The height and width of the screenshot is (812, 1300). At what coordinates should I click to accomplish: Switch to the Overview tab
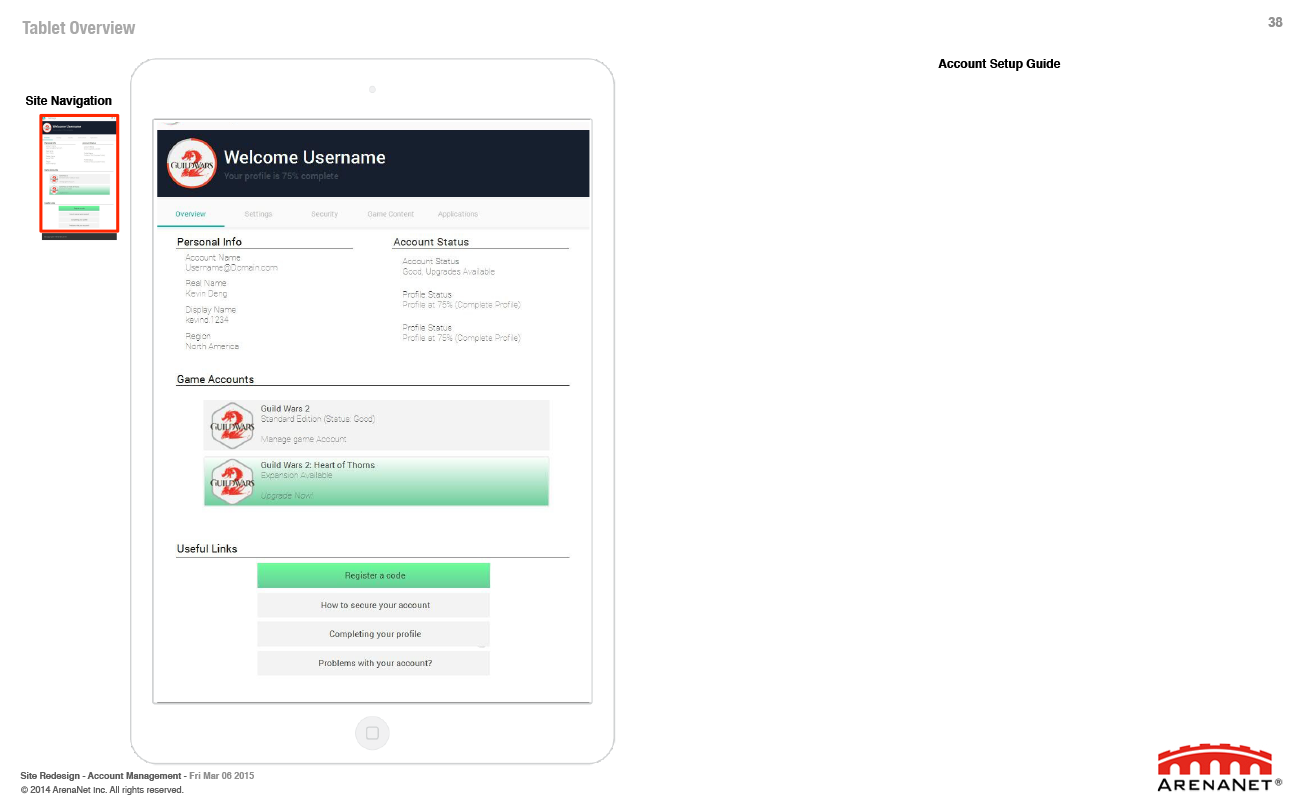[x=190, y=214]
